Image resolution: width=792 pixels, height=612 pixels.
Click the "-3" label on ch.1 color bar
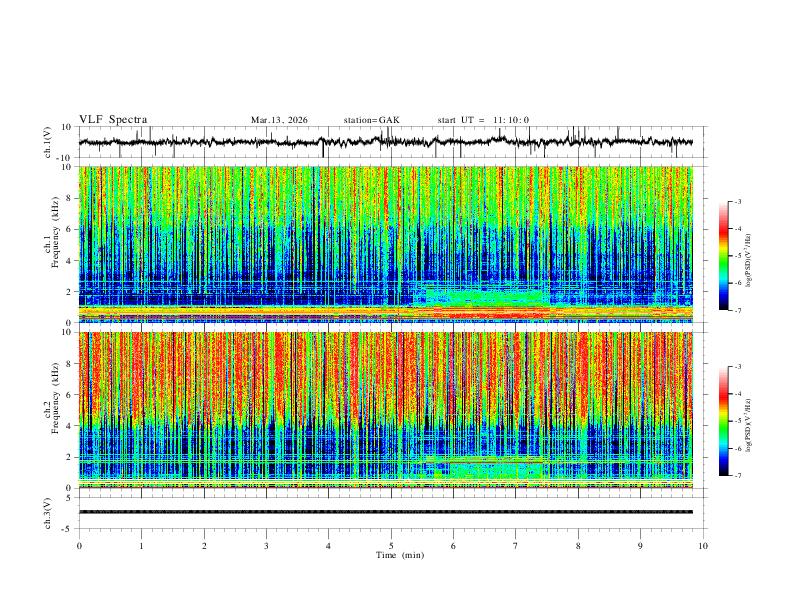point(737,202)
